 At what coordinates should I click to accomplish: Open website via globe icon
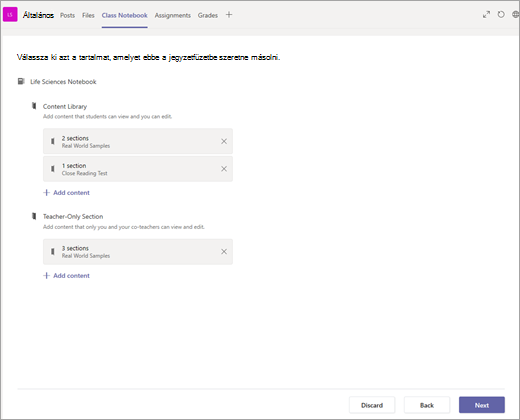pos(515,15)
